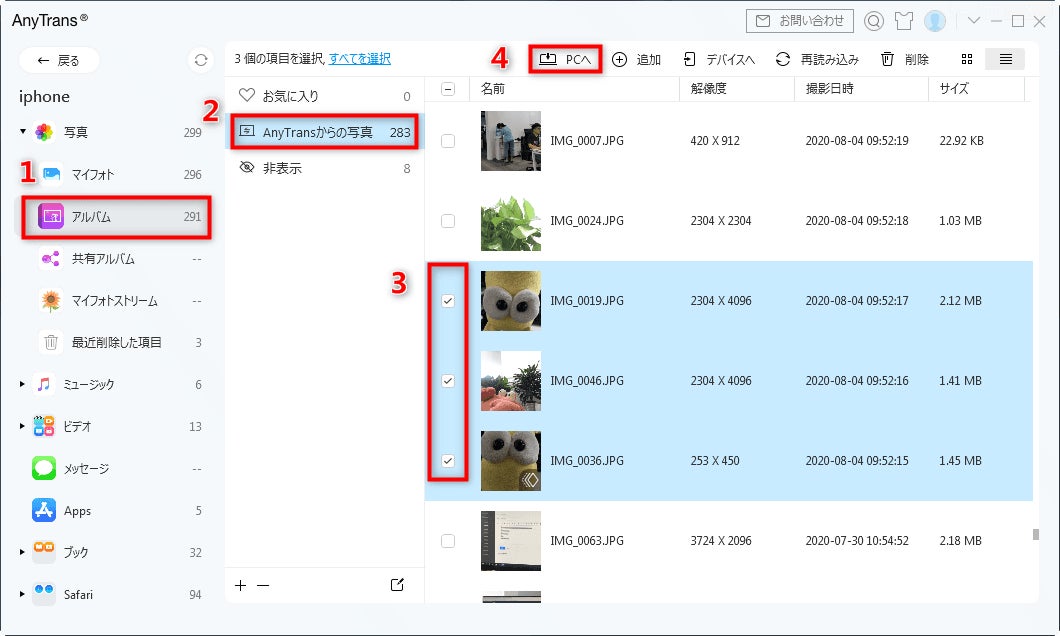Select 写真 photos category in sidebar
This screenshot has width=1060, height=636.
[x=112, y=132]
